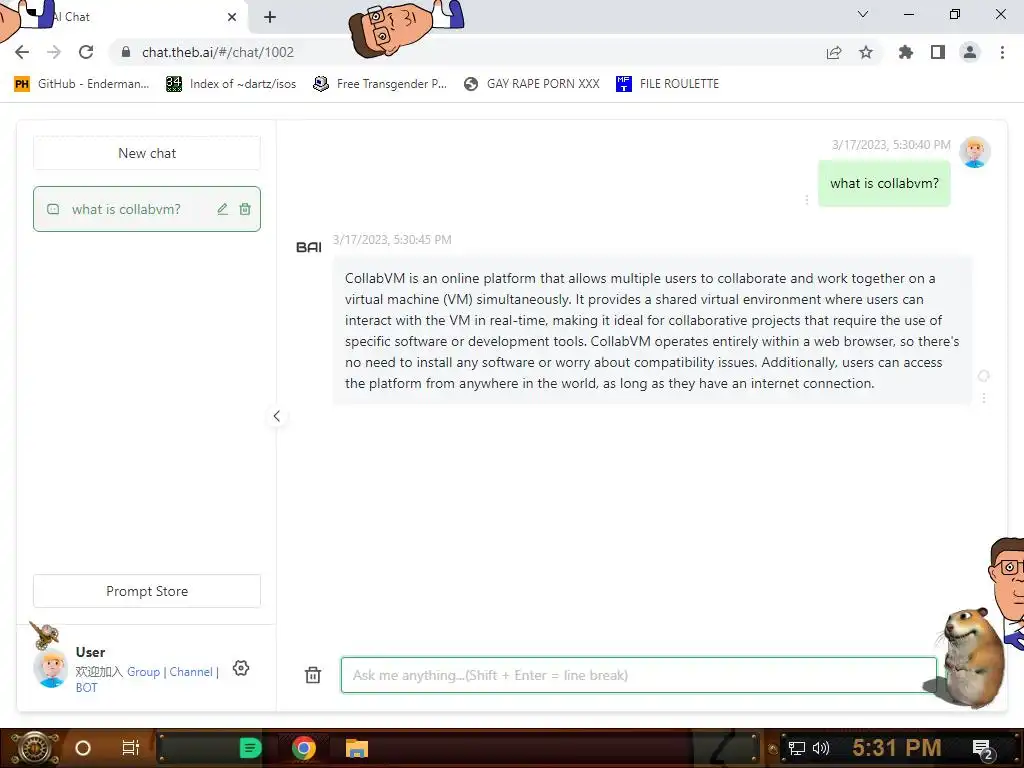Open the Prompt Store
Viewport: 1024px width, 768px height.
(147, 591)
